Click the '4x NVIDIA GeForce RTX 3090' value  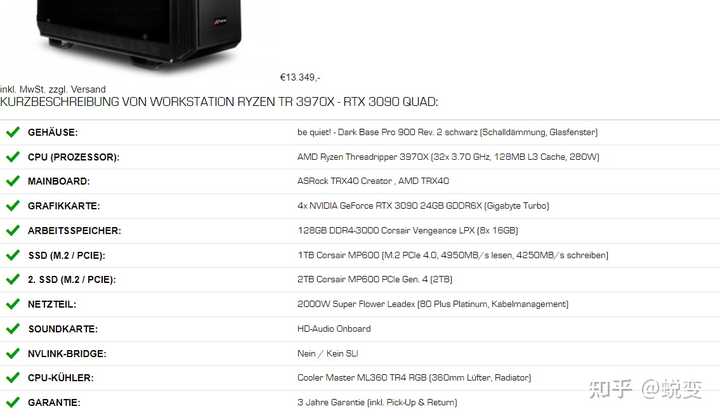click(x=423, y=206)
